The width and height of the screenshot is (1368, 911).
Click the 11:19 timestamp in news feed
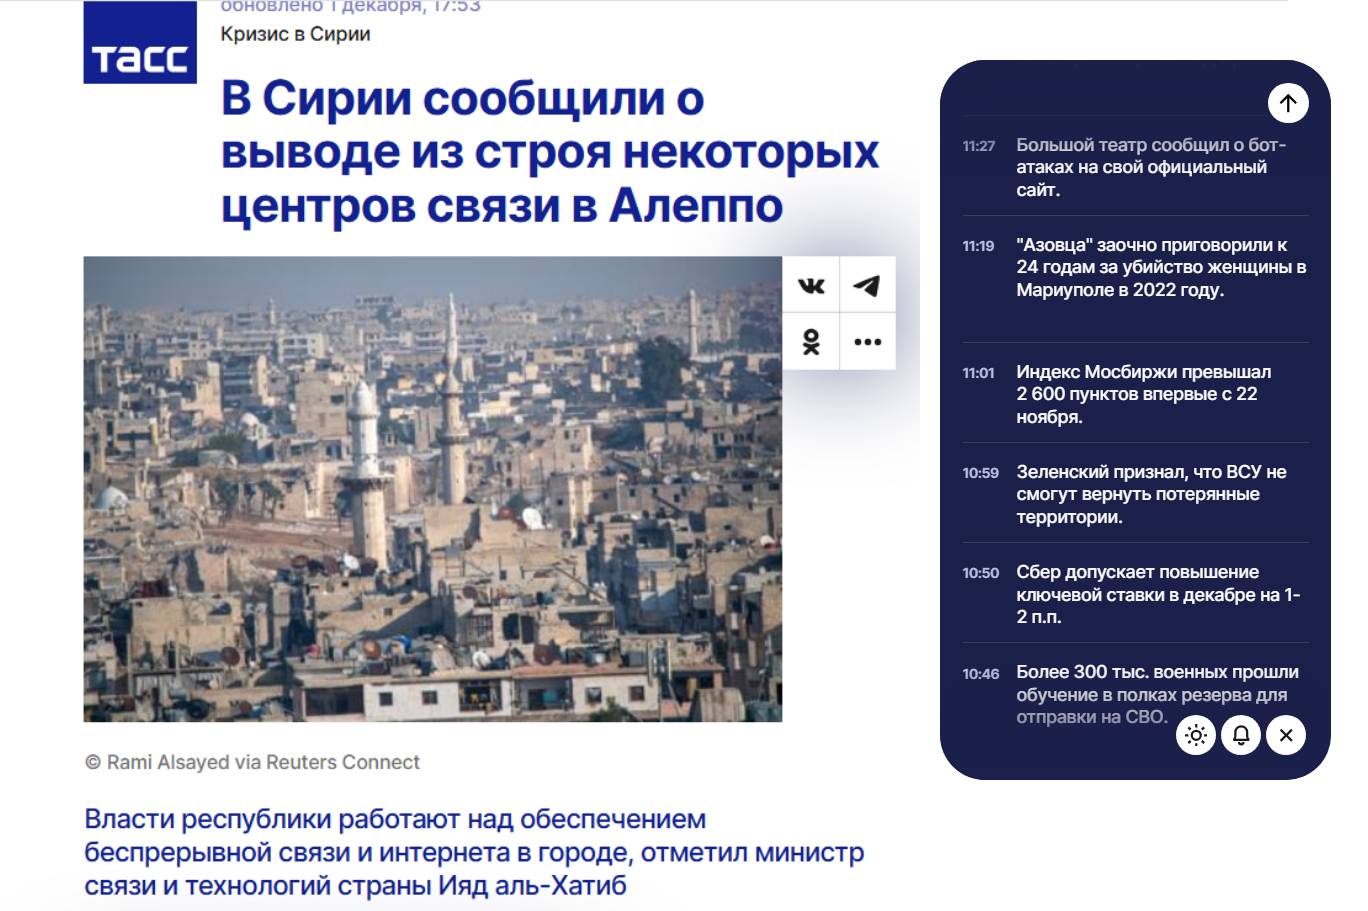pos(978,246)
